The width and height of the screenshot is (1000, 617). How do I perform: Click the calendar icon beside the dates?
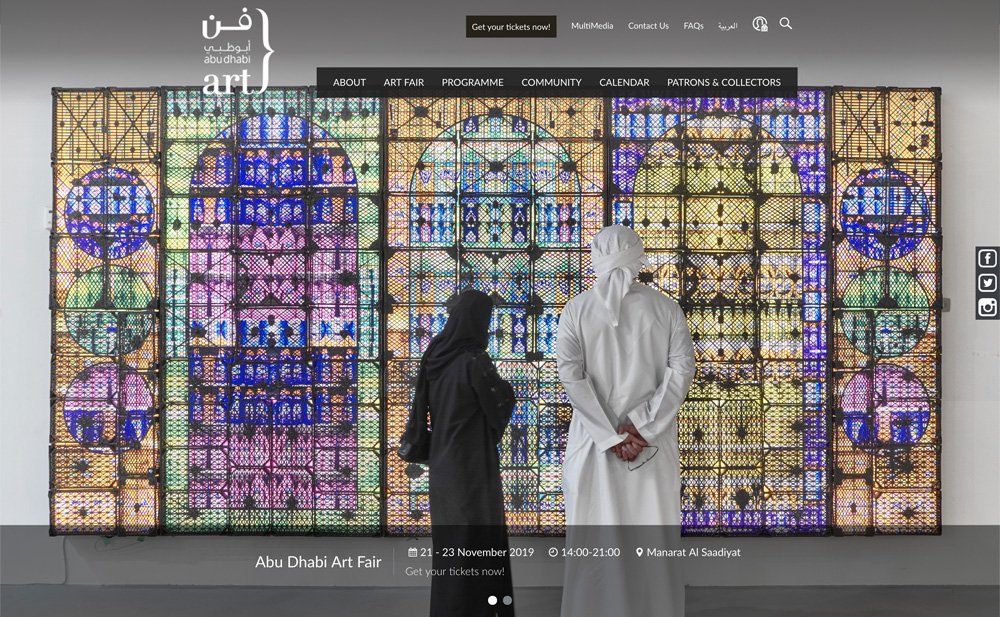click(x=413, y=552)
